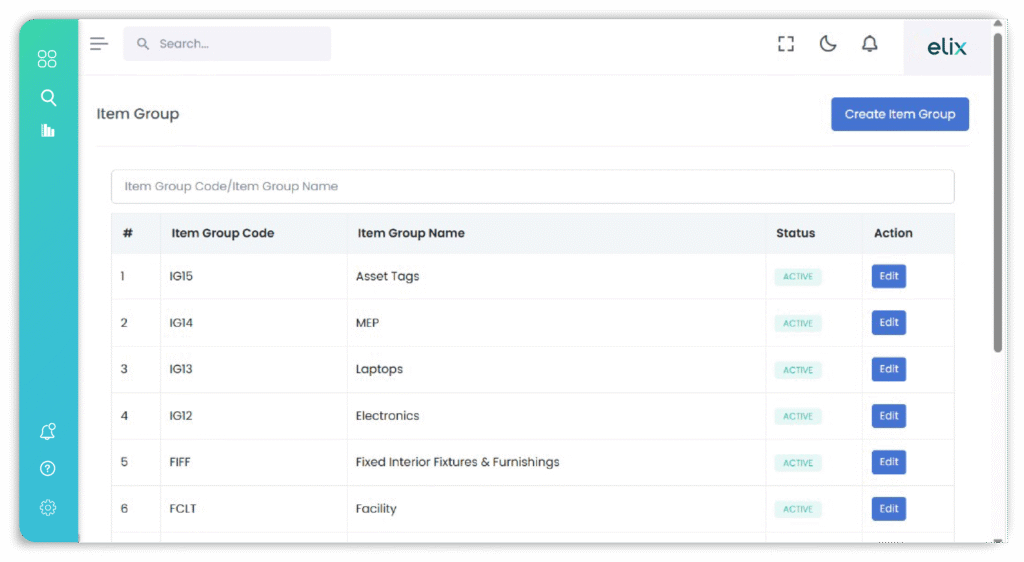This screenshot has height=562, width=1024.
Task: Edit the Asset Tags item group
Action: 888,276
